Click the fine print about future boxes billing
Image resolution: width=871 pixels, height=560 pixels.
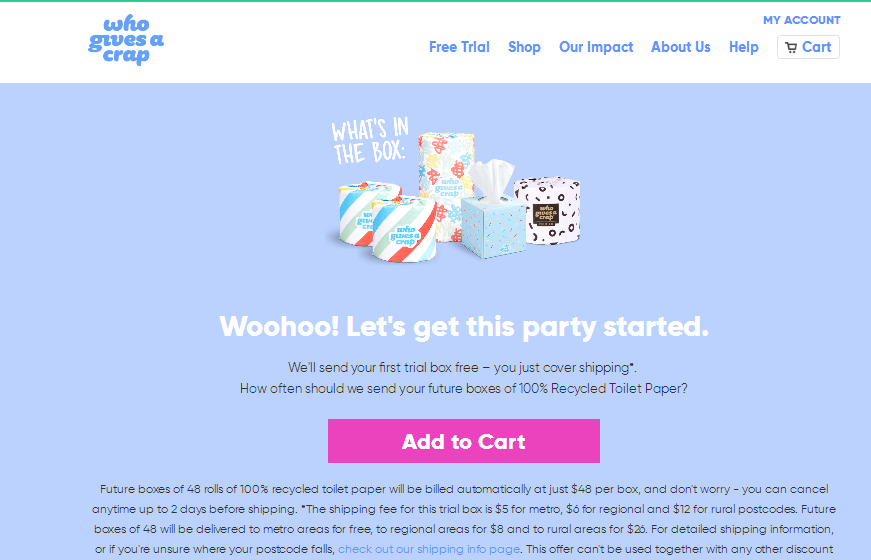click(x=464, y=519)
